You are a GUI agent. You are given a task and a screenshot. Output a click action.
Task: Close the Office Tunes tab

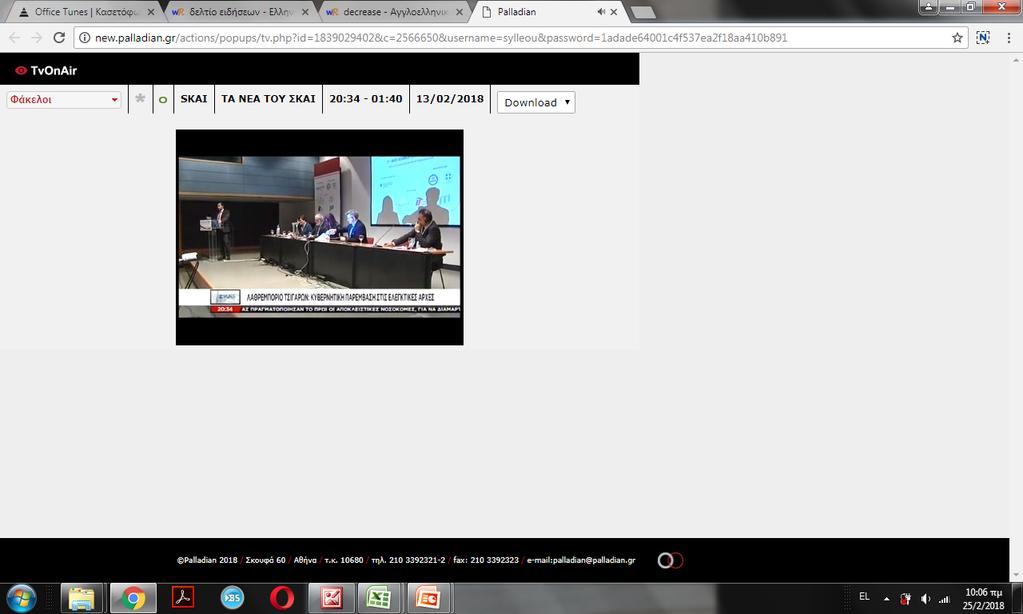click(x=151, y=12)
